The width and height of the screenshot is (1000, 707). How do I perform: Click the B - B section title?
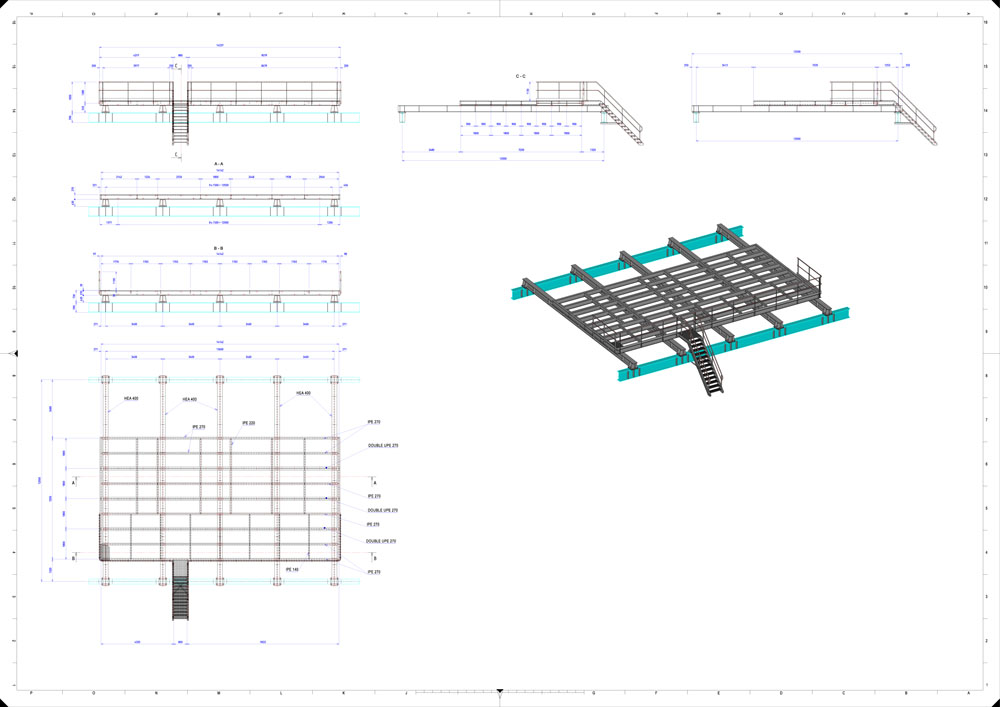(x=219, y=248)
